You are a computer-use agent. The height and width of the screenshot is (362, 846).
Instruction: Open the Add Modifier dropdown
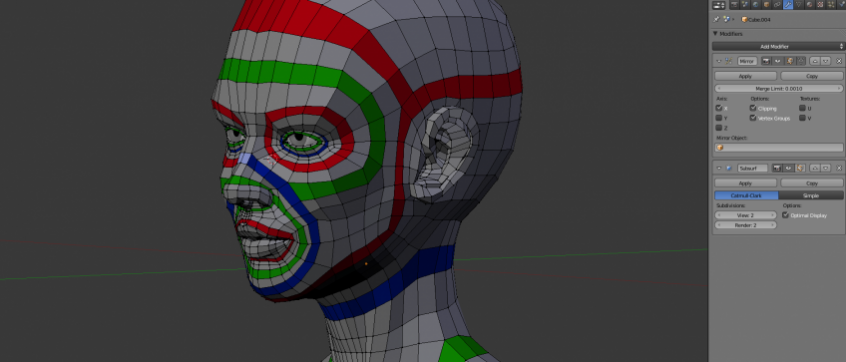[777, 46]
